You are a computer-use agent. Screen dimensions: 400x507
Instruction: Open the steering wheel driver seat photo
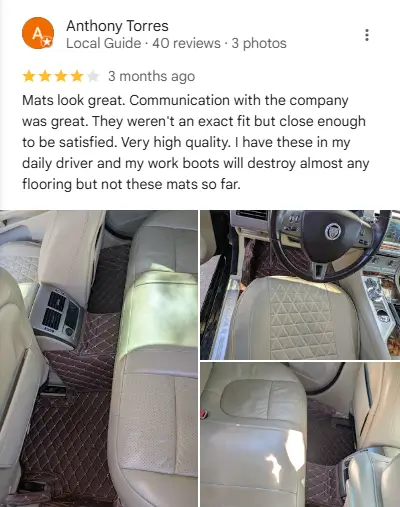300,284
